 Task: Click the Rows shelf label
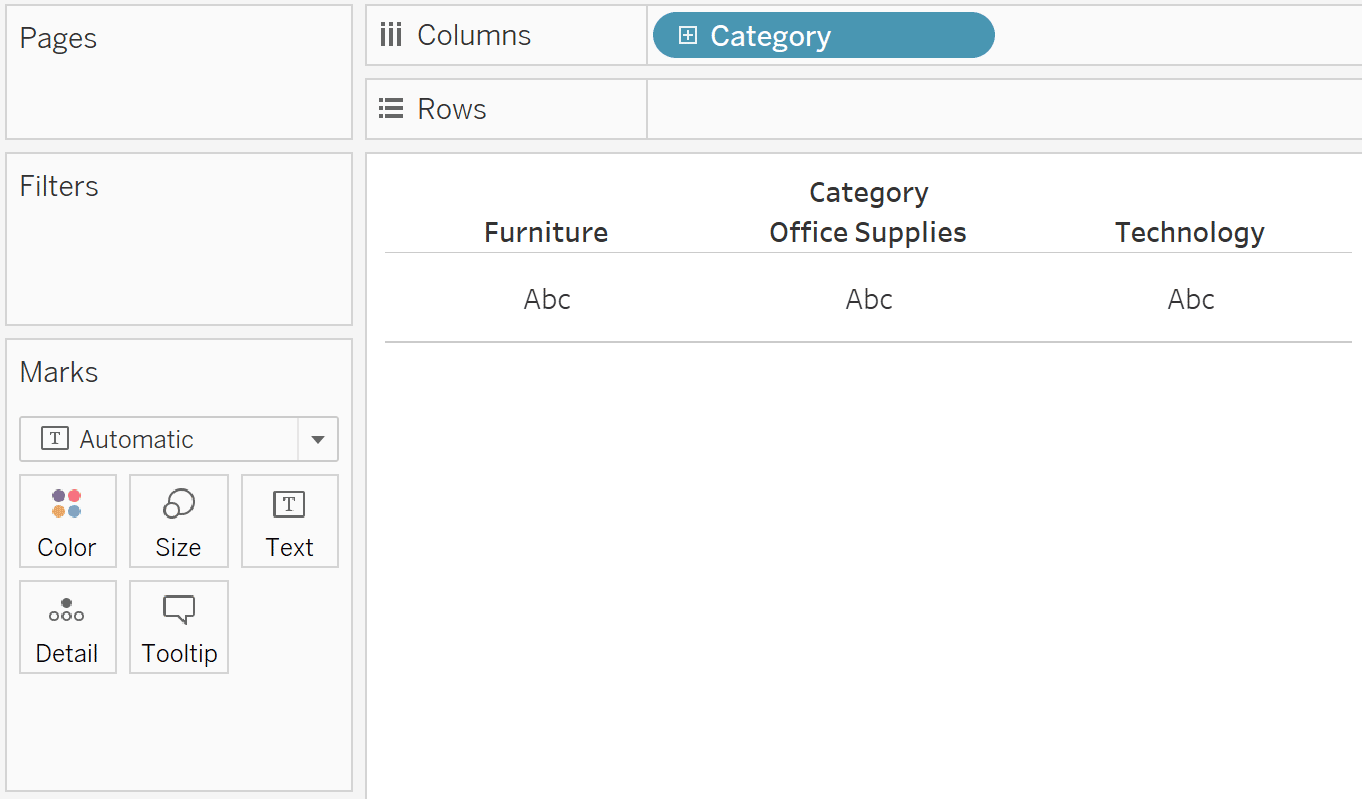452,109
